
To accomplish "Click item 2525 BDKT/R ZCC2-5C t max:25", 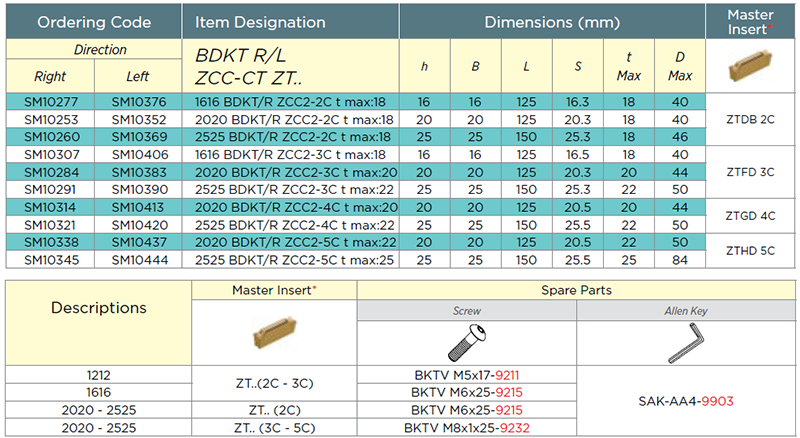I will (x=294, y=260).
